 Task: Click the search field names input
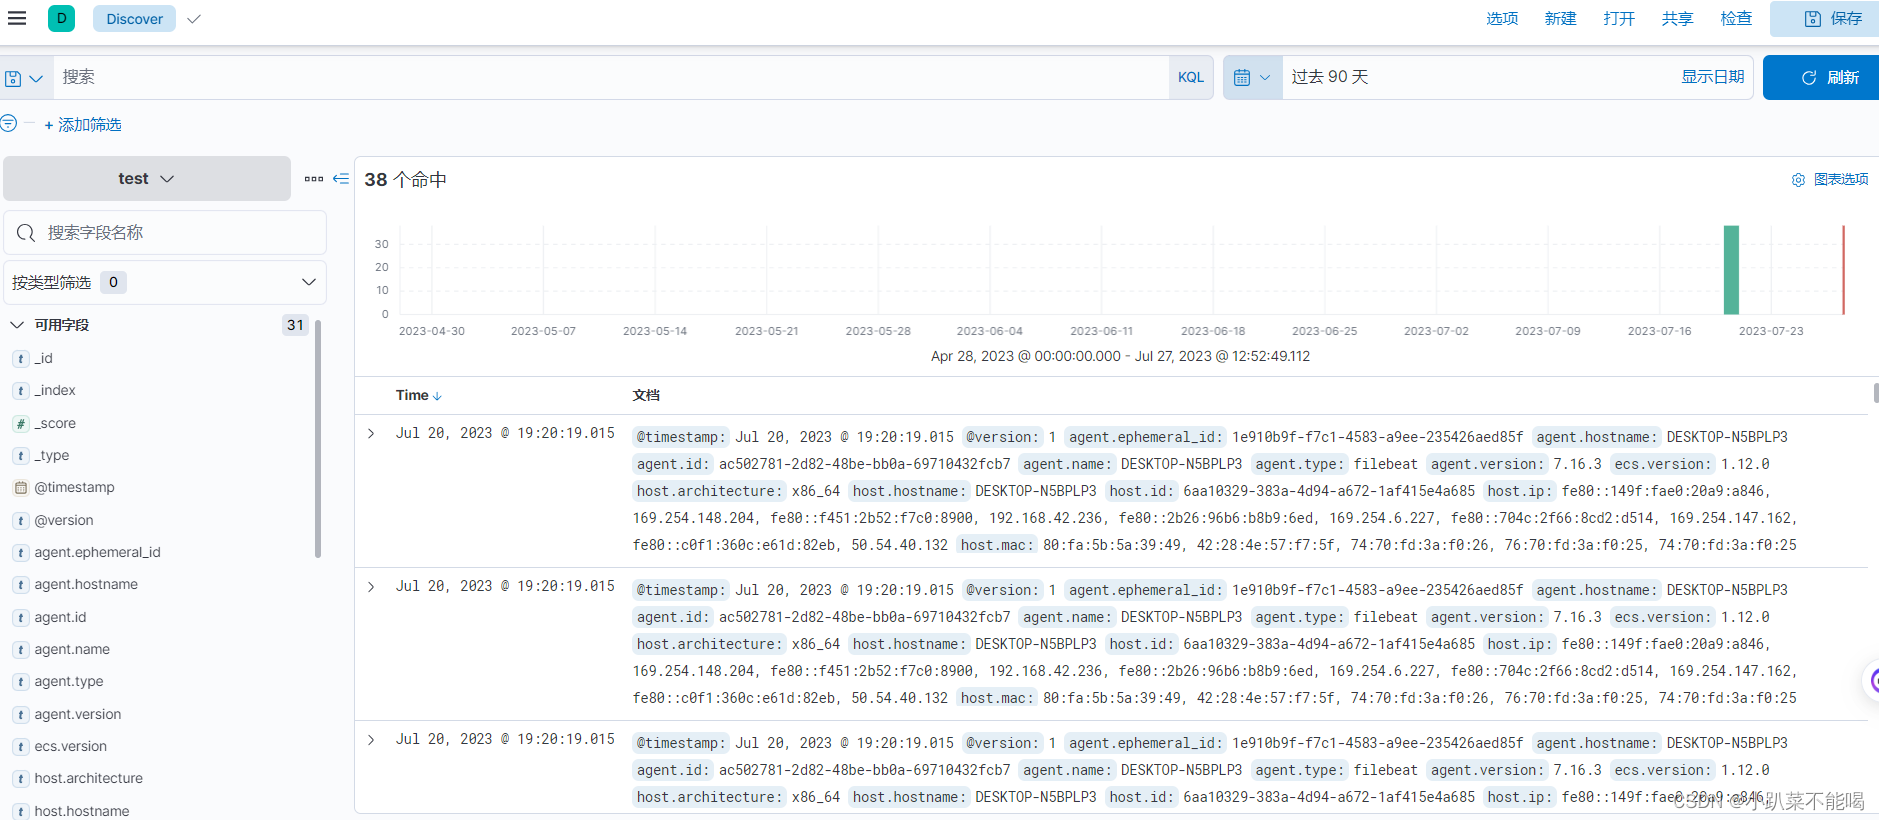[x=165, y=233]
